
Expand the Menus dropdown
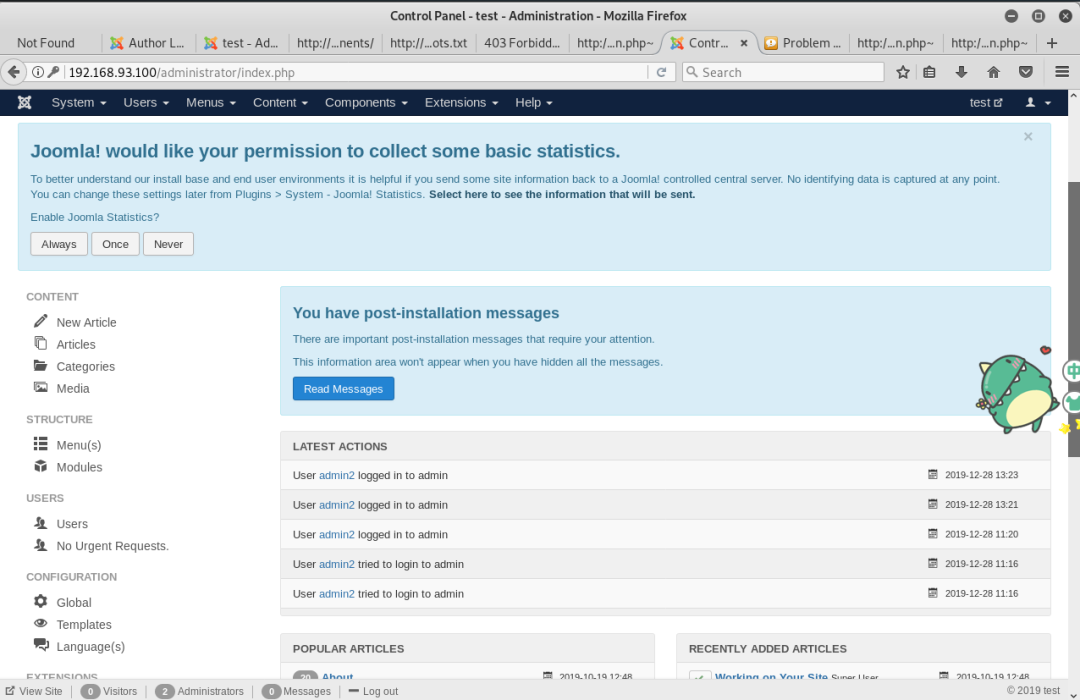pos(211,103)
